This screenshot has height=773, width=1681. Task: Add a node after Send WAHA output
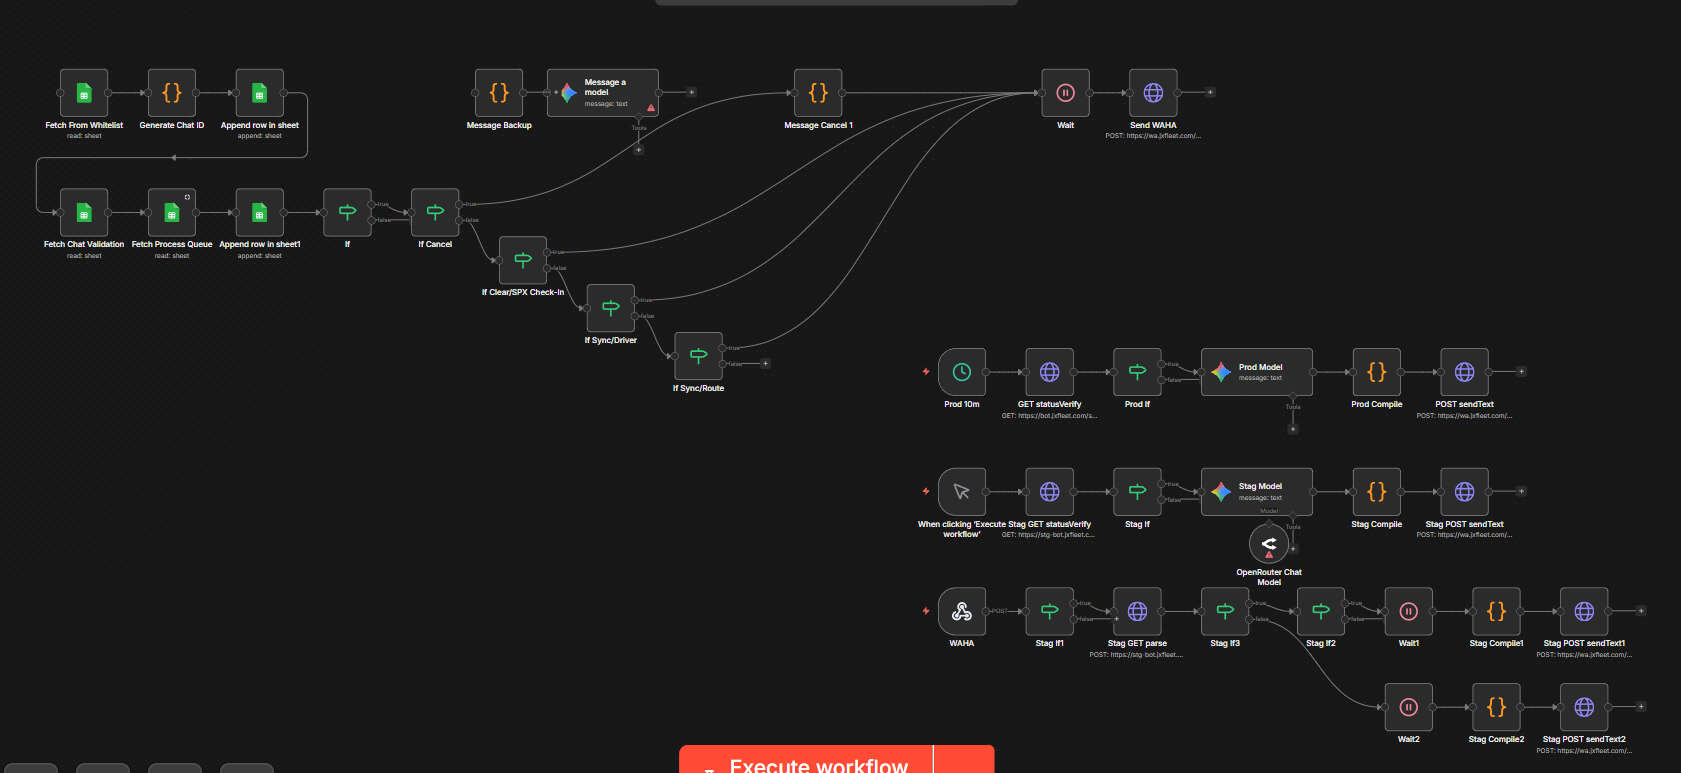pos(1210,92)
